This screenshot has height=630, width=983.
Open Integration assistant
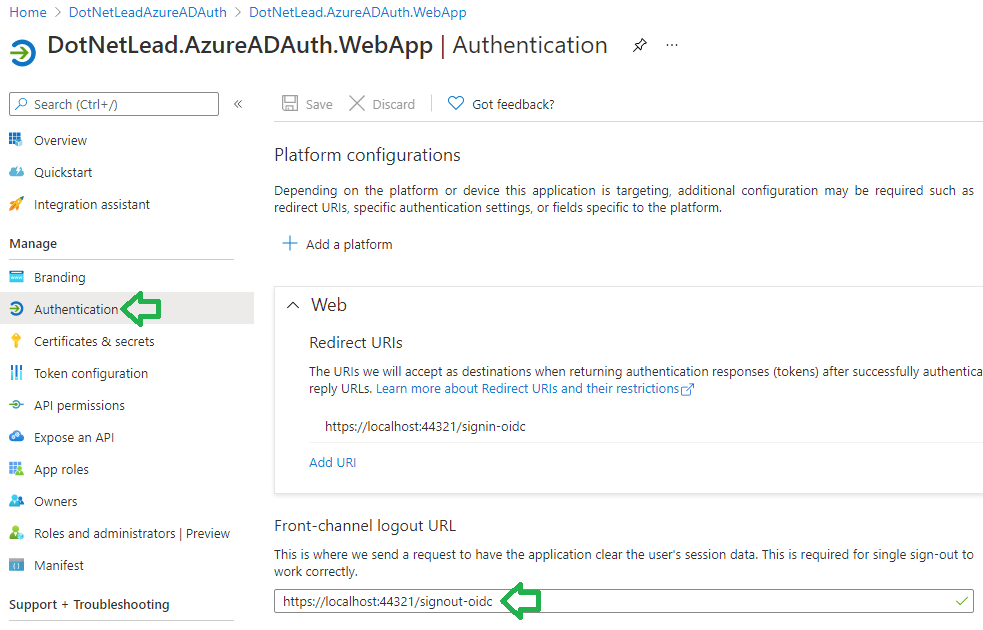[x=92, y=204]
